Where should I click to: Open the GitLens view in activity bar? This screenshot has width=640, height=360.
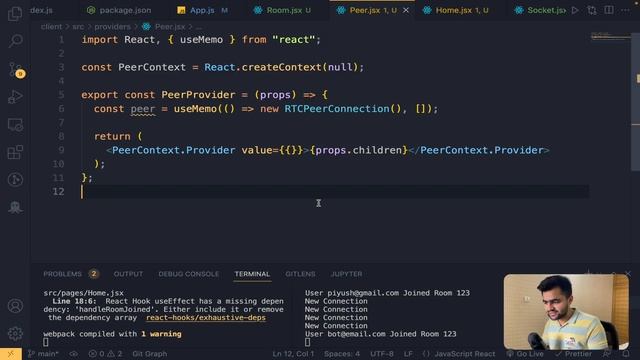[15, 180]
